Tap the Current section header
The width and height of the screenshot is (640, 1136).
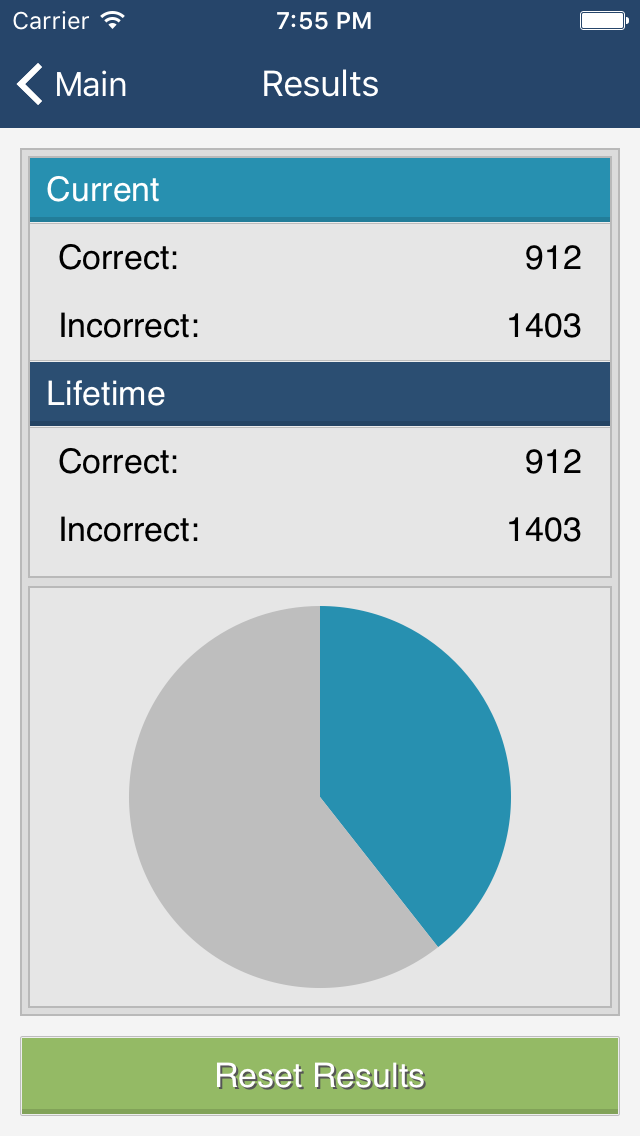click(320, 189)
